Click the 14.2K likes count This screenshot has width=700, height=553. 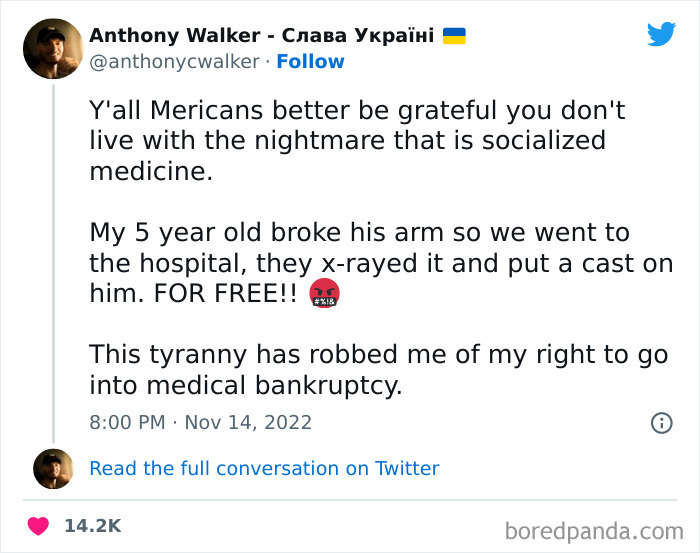[94, 526]
